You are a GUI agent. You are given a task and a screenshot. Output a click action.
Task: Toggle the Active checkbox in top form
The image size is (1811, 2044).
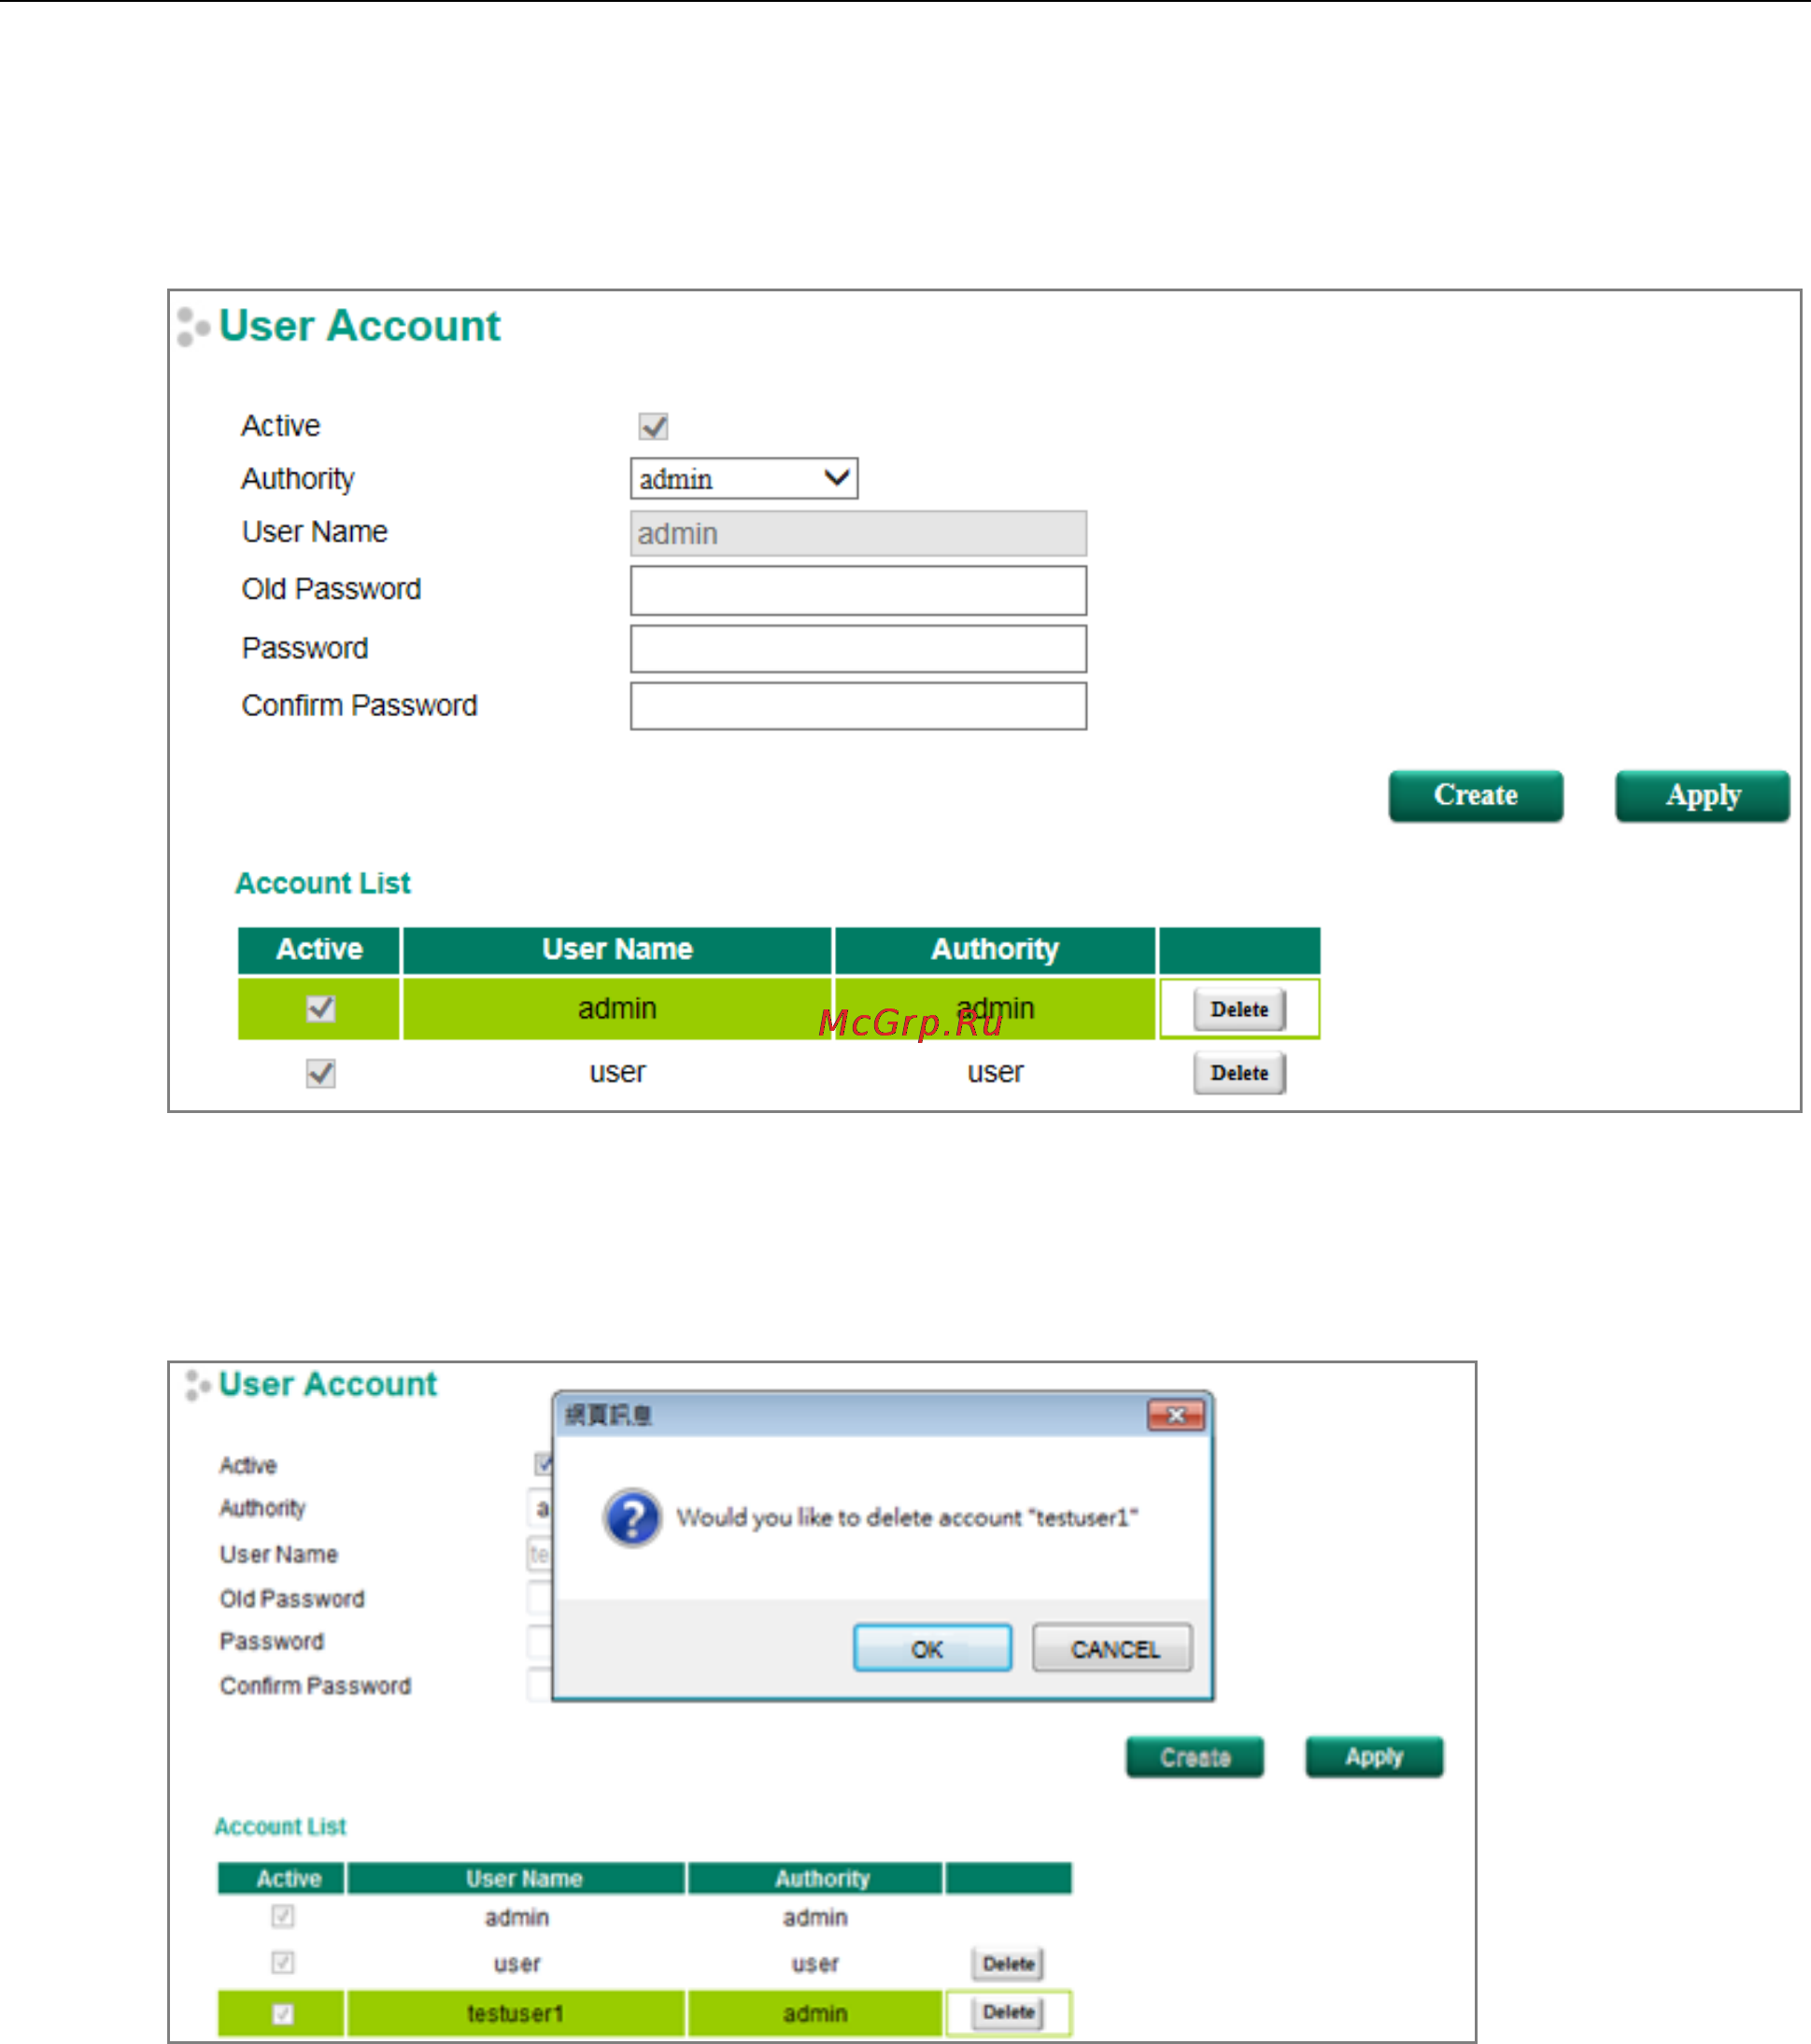click(x=654, y=427)
